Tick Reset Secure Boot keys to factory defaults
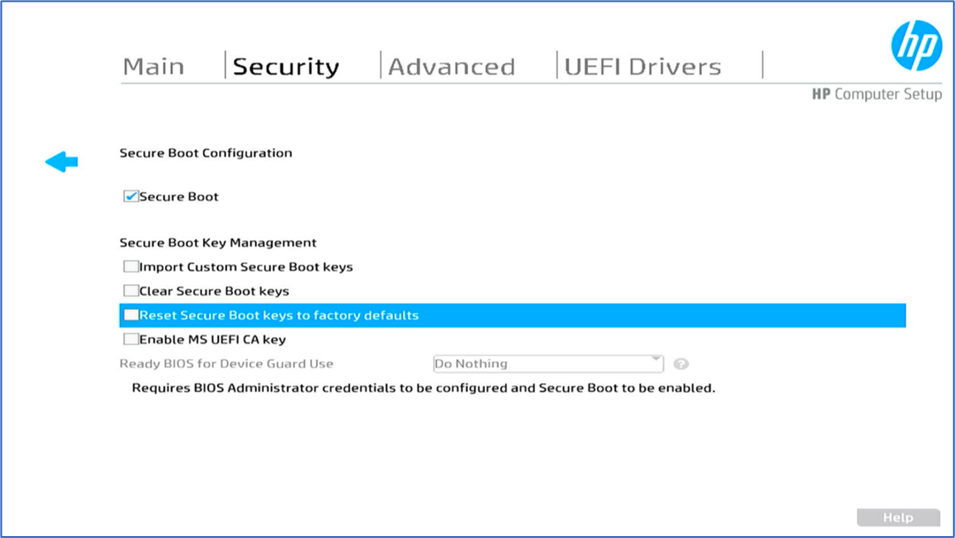 tap(131, 315)
